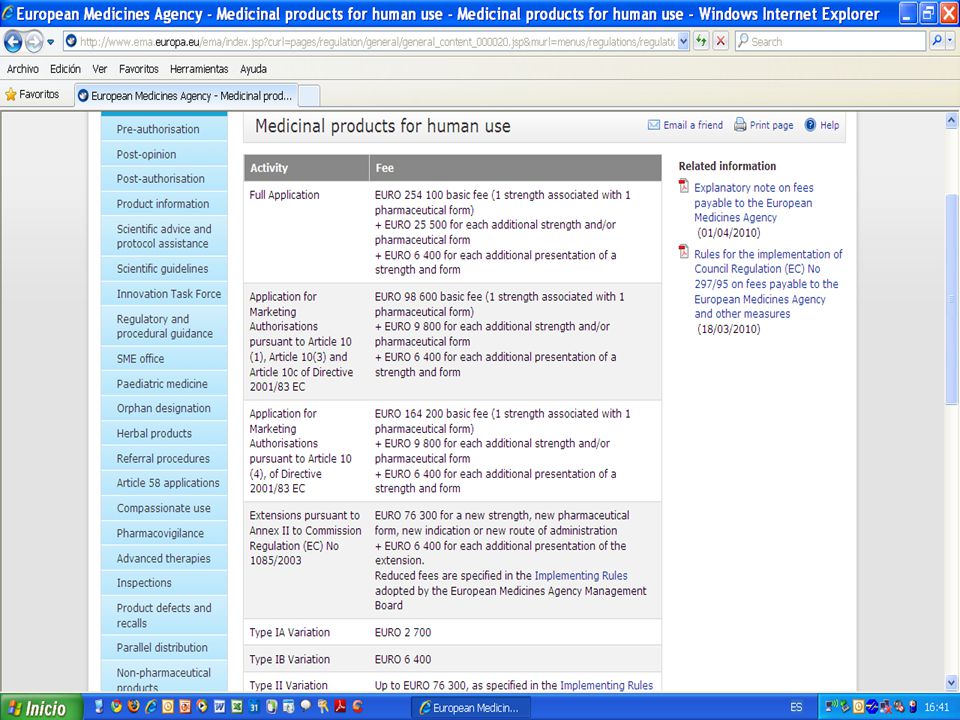Screen dimensions: 960x720
Task: Click the browser Forward arrow button
Action: 34,42
